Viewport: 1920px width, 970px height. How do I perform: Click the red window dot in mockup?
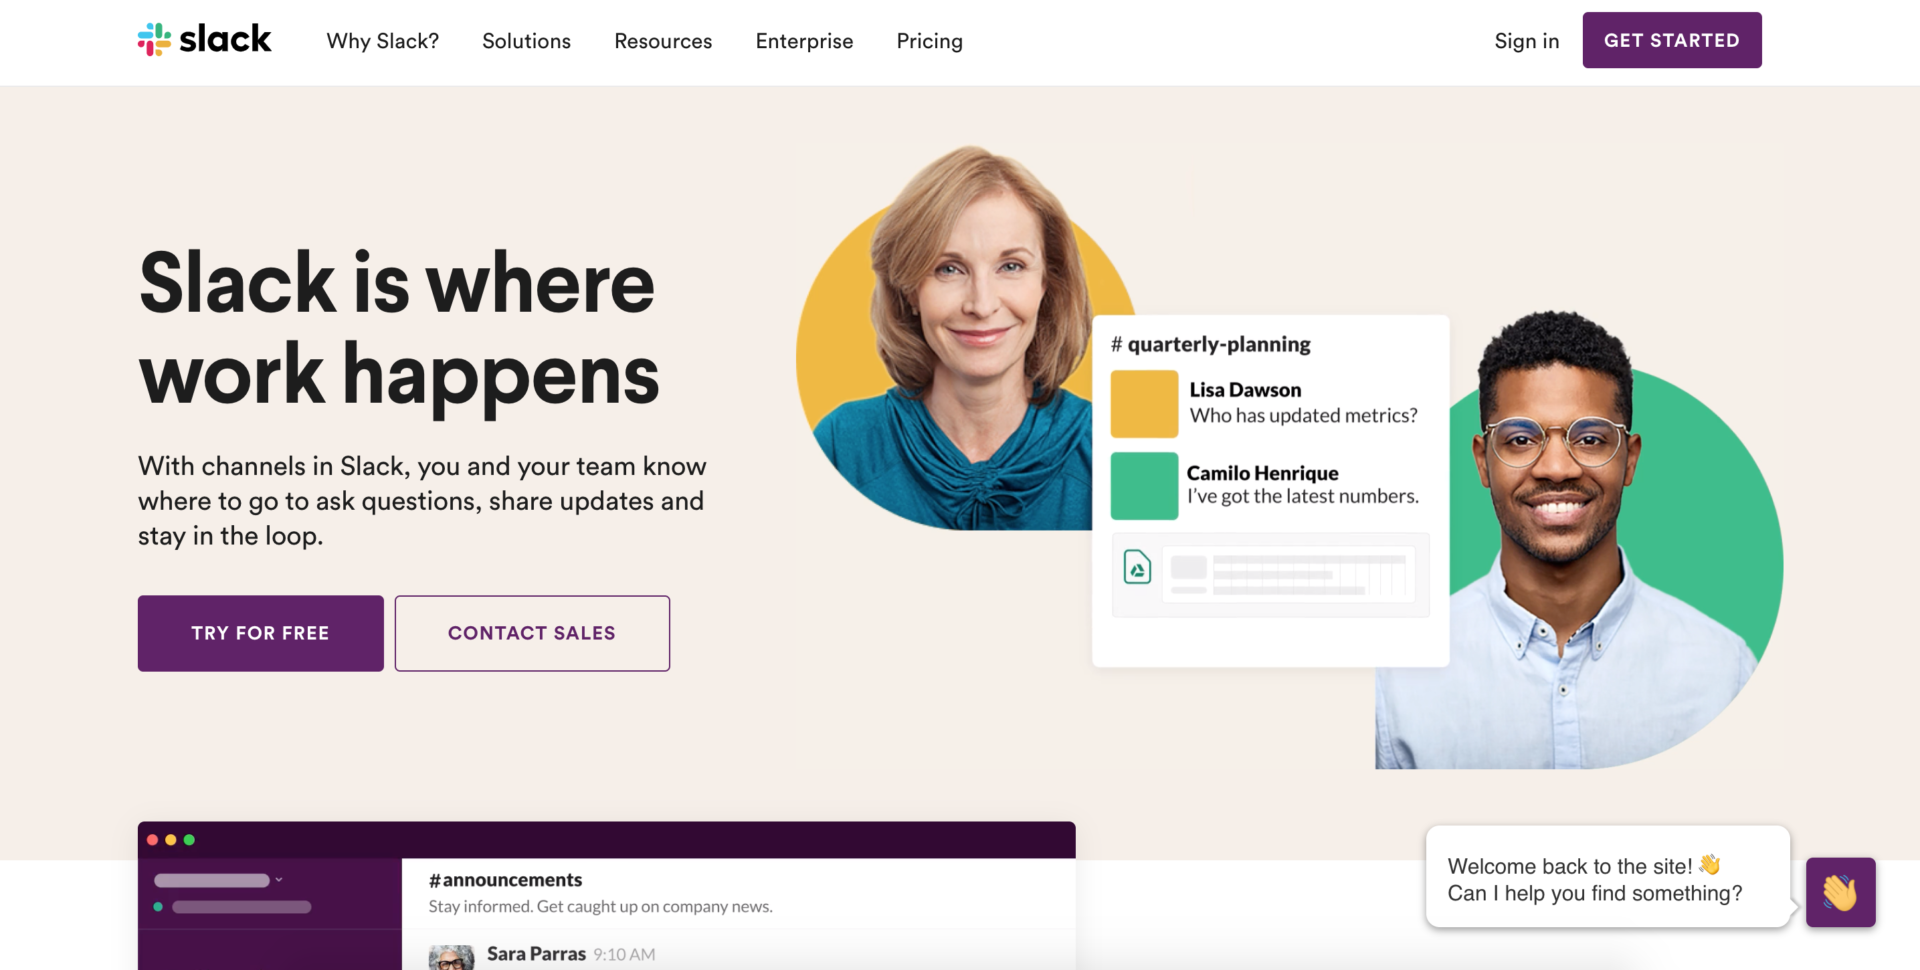152,840
